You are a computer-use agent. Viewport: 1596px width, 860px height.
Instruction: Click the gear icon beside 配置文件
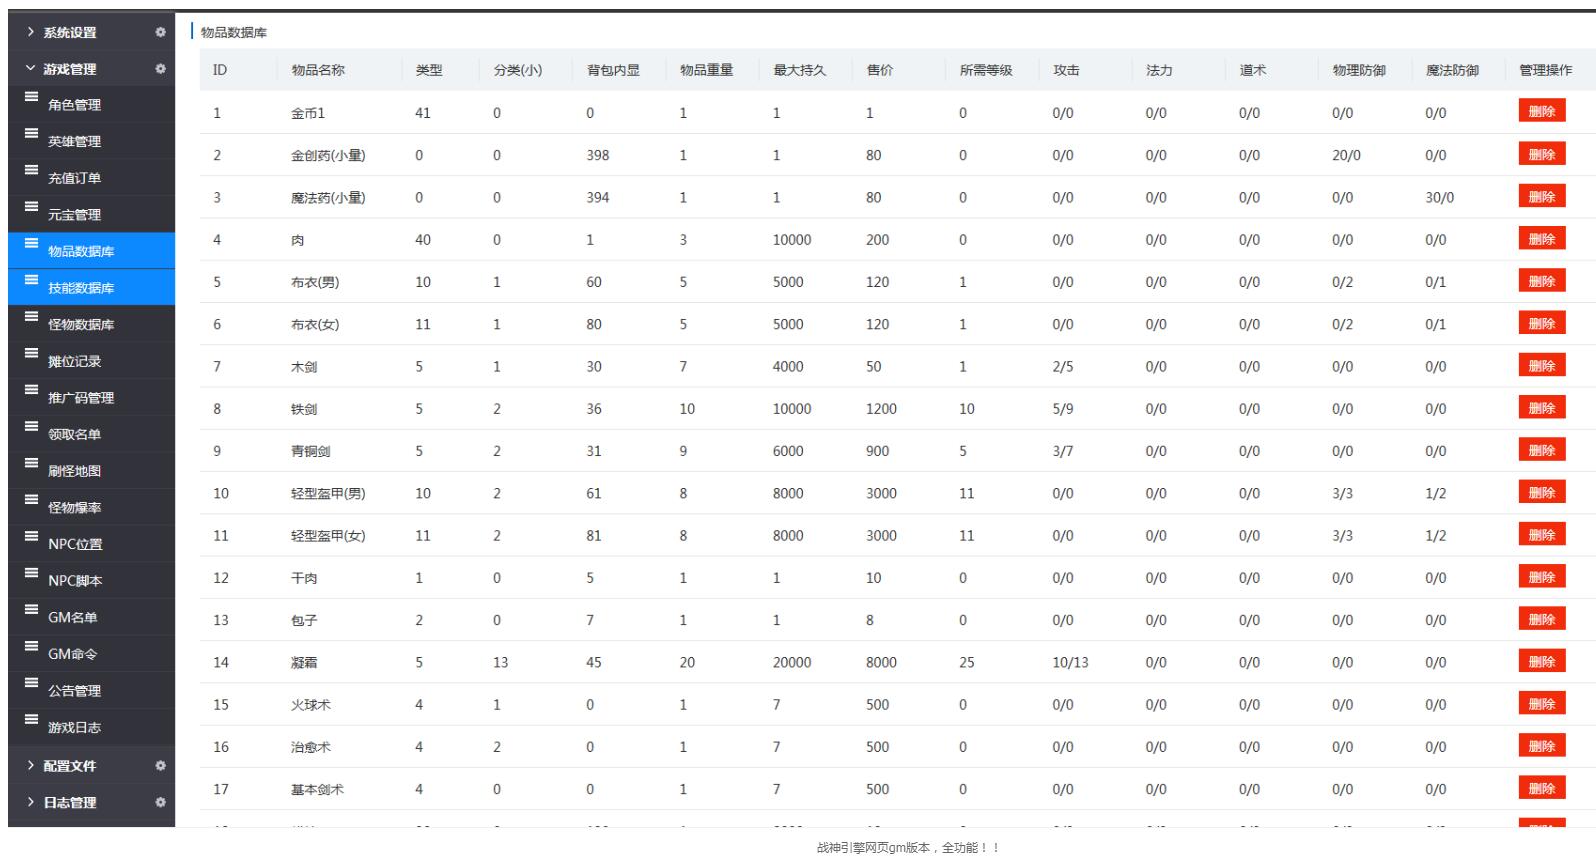click(160, 766)
